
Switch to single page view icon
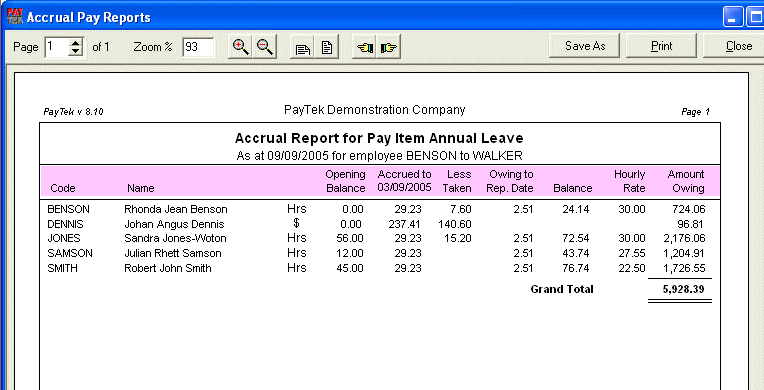click(x=327, y=47)
